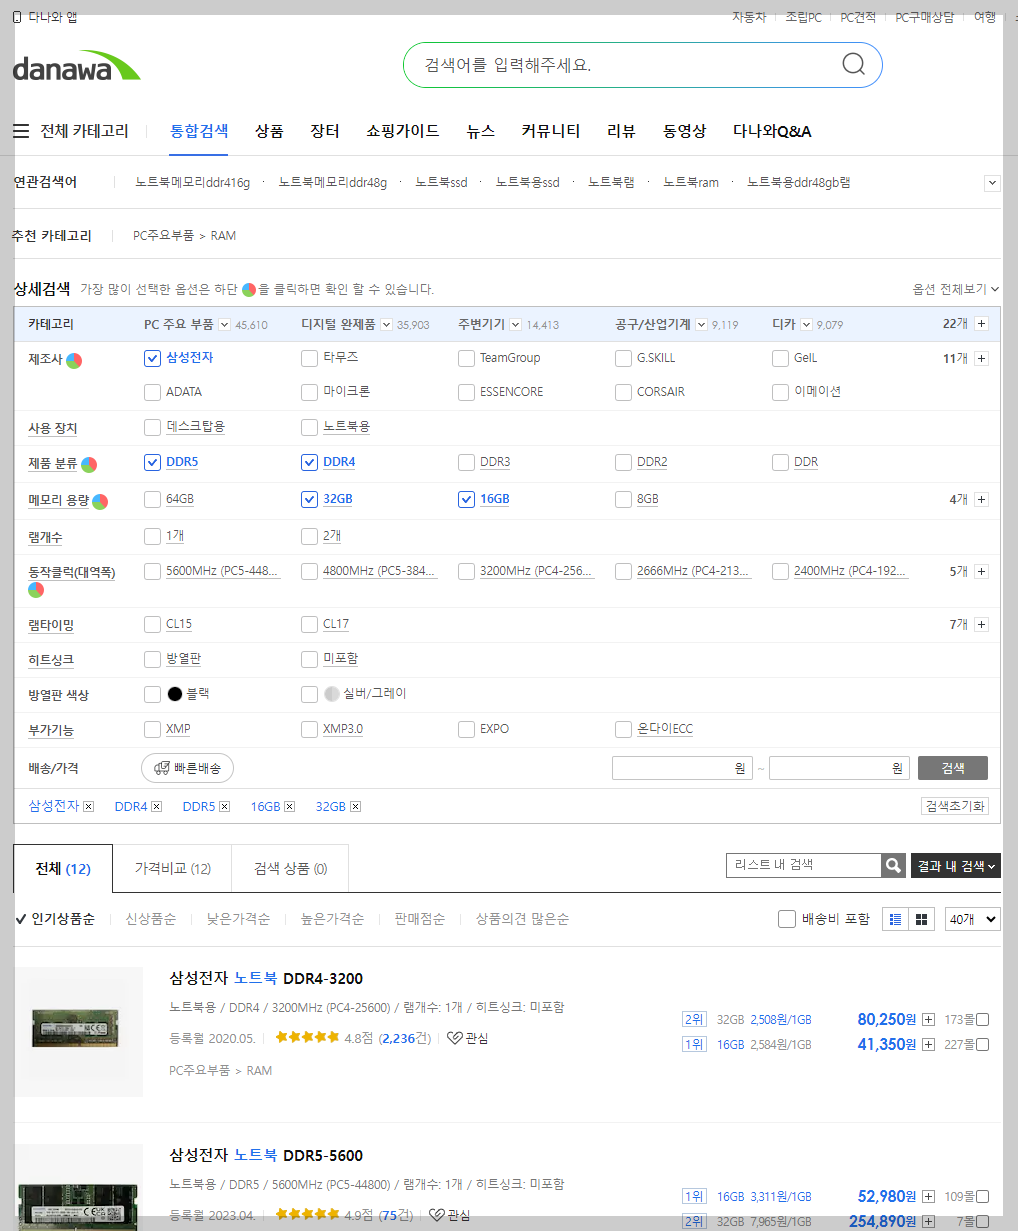
Task: Uncheck the DDR5 checkbox
Action: [x=152, y=462]
